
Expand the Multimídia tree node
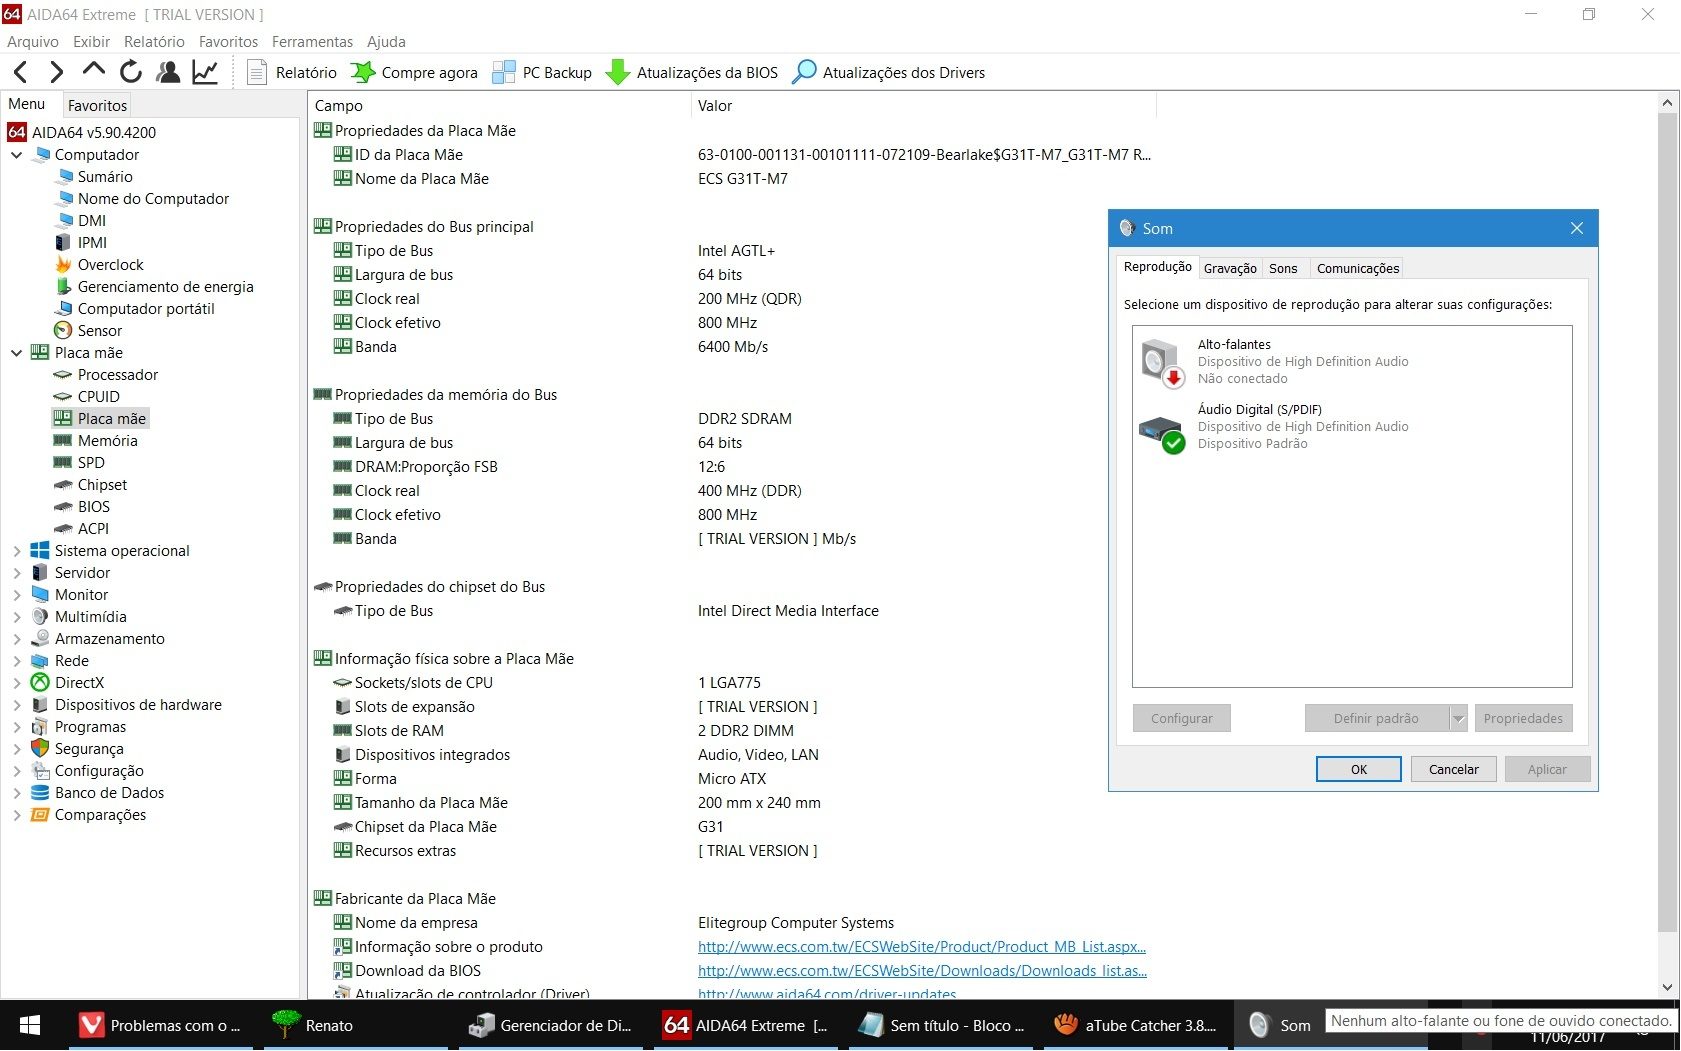16,617
